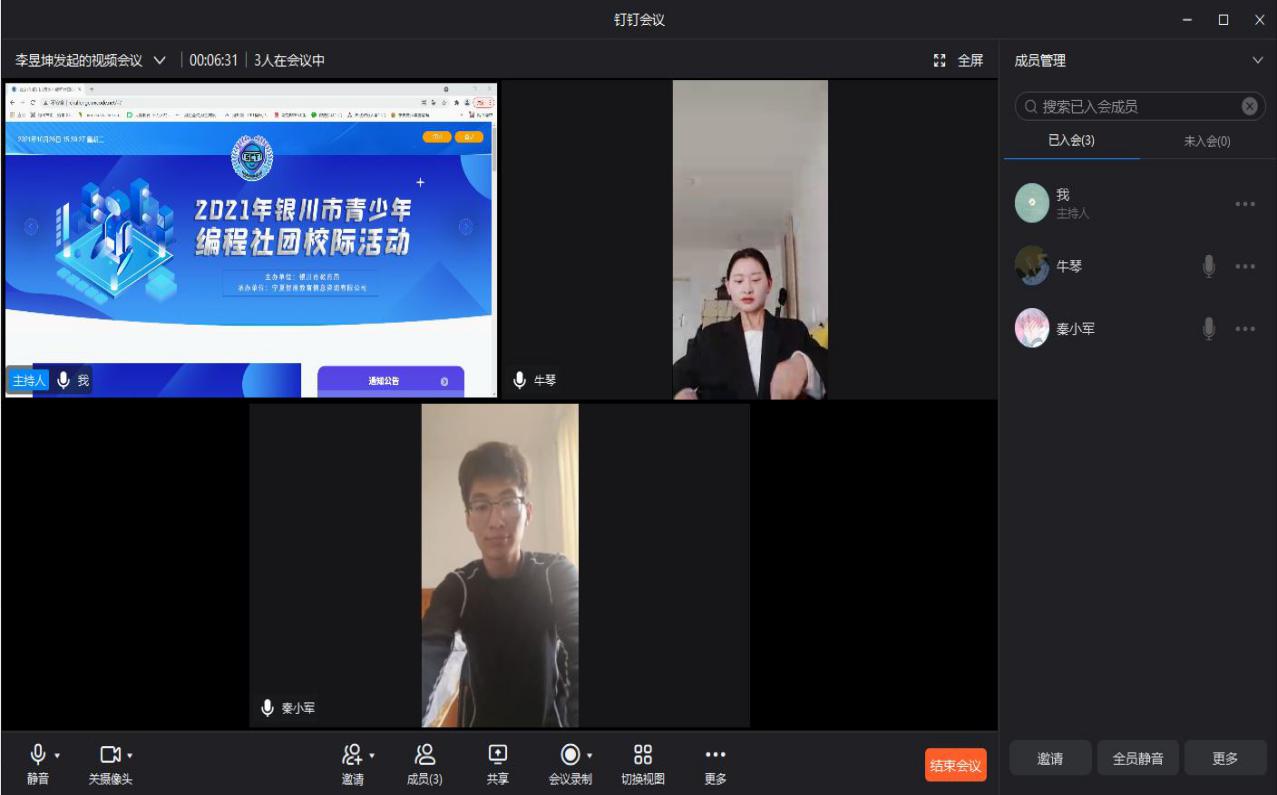Click the 切换视图 switch view icon
Image resolution: width=1277 pixels, height=795 pixels.
pos(643,755)
